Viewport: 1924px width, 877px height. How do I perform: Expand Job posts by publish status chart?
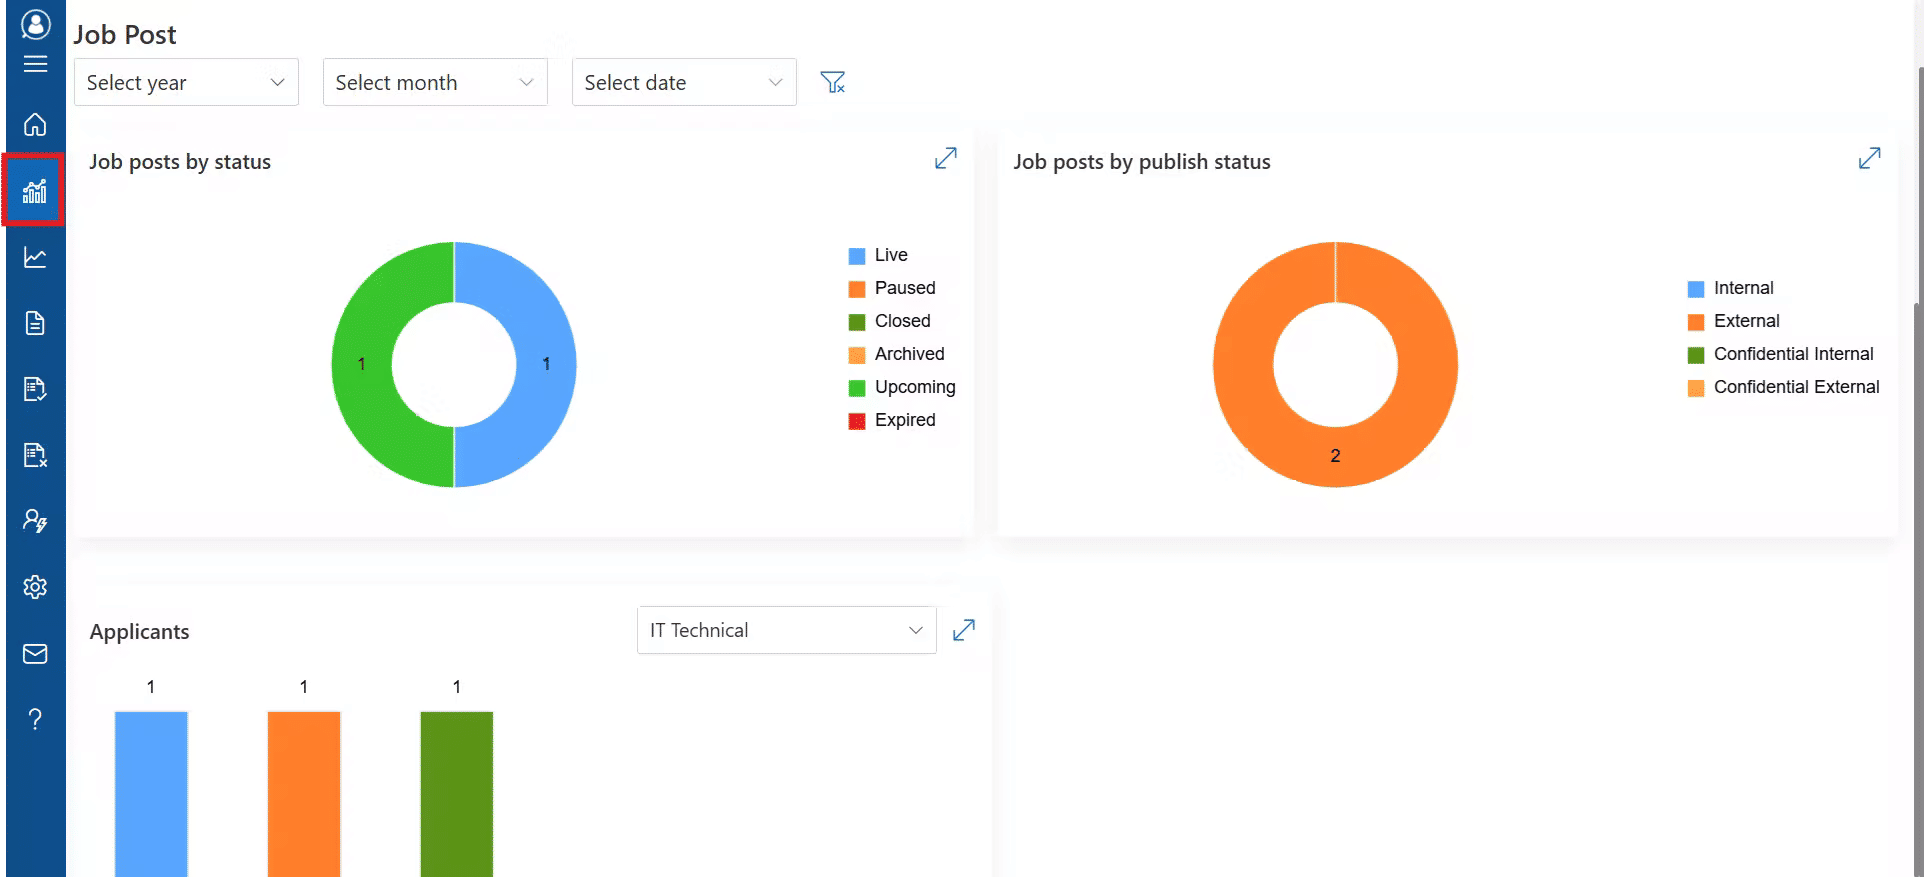point(1869,158)
